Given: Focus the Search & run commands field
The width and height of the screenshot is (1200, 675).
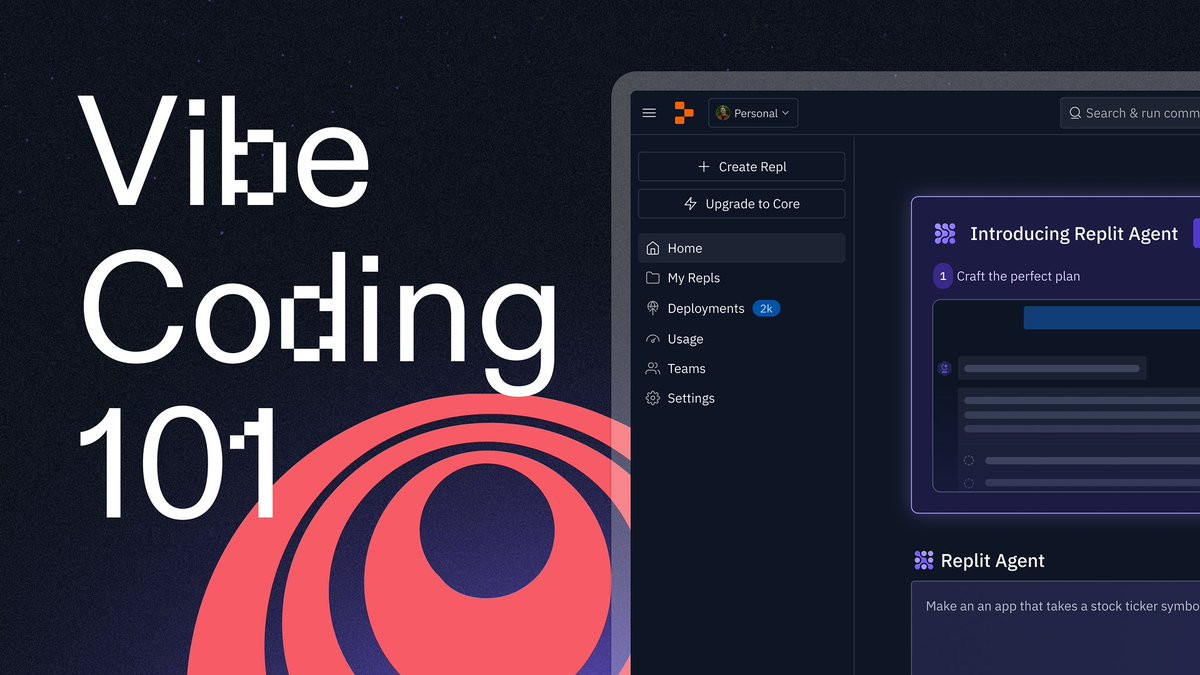Looking at the screenshot, I should click(1130, 113).
